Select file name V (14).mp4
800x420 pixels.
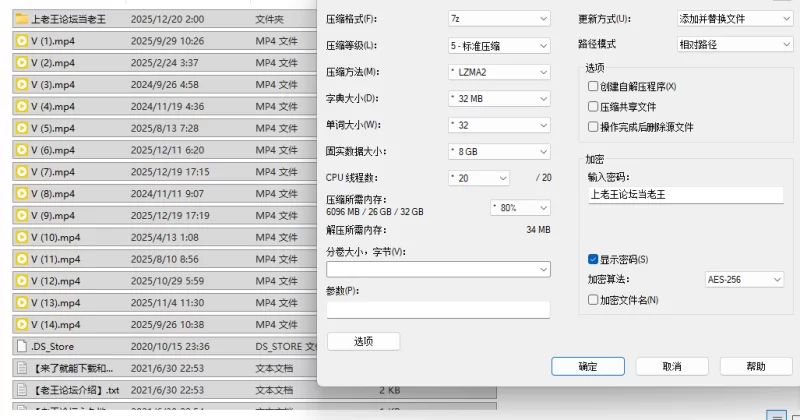coord(56,325)
